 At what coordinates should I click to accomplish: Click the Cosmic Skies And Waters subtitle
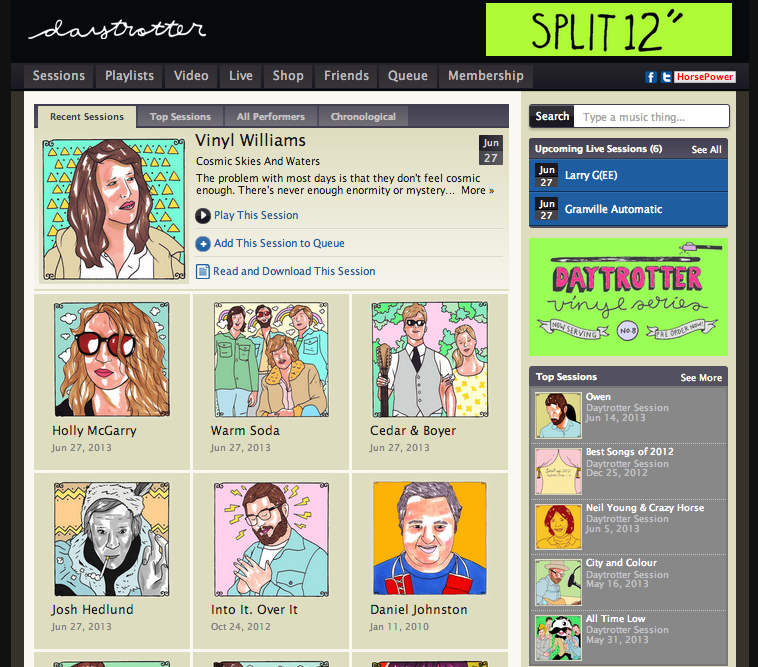click(x=258, y=161)
